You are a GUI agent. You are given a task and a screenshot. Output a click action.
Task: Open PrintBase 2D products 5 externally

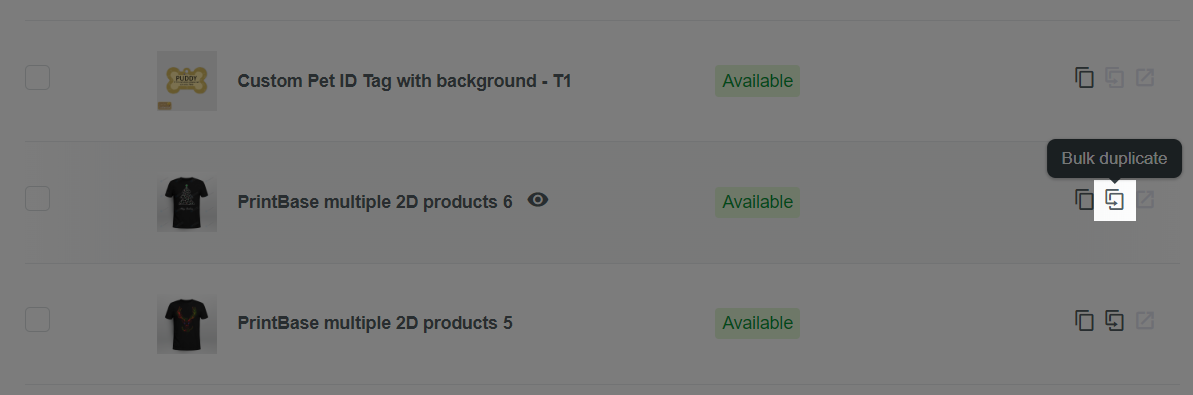tap(1144, 320)
